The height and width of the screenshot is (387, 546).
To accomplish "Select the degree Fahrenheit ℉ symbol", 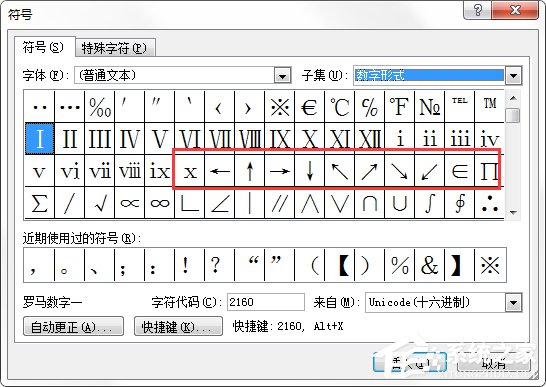I will [x=399, y=106].
